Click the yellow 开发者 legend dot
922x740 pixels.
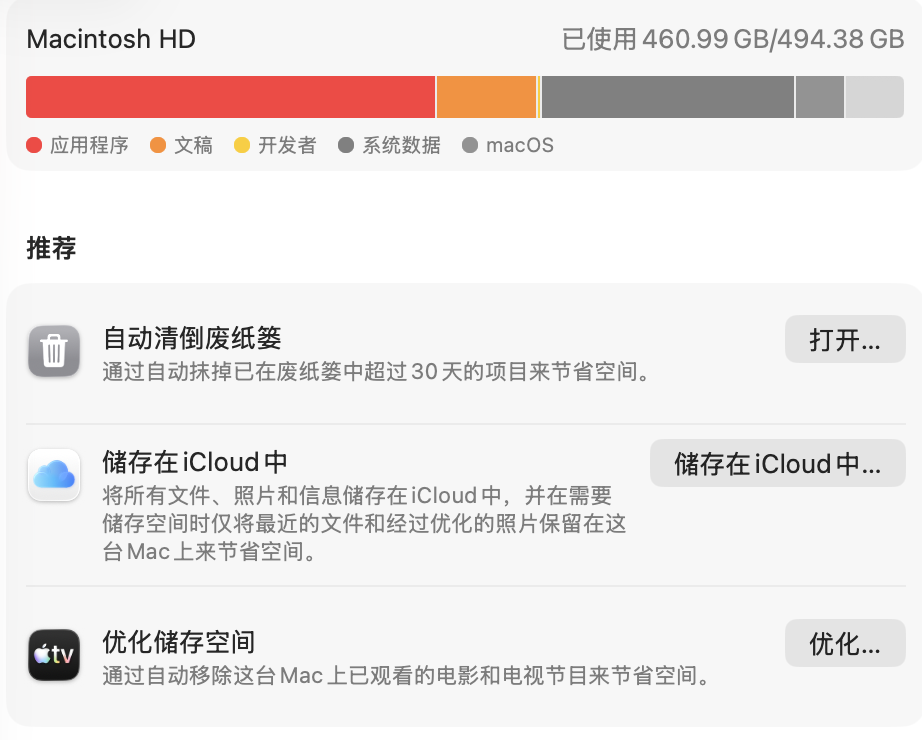[x=242, y=145]
